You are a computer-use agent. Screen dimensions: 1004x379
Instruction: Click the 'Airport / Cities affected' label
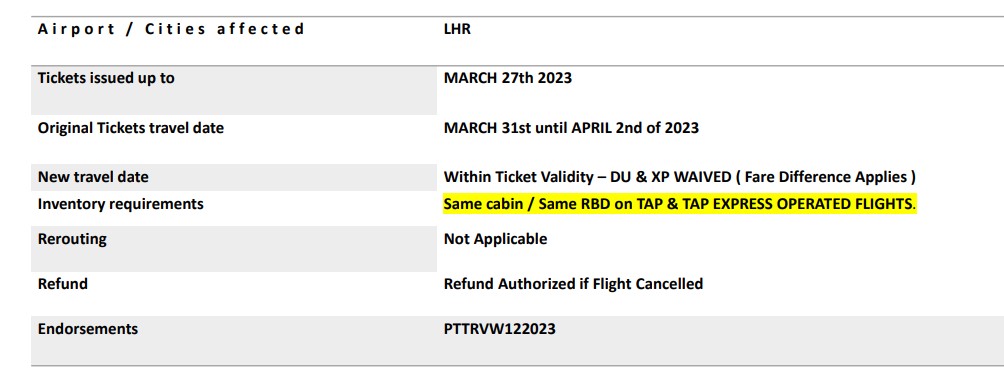(171, 29)
